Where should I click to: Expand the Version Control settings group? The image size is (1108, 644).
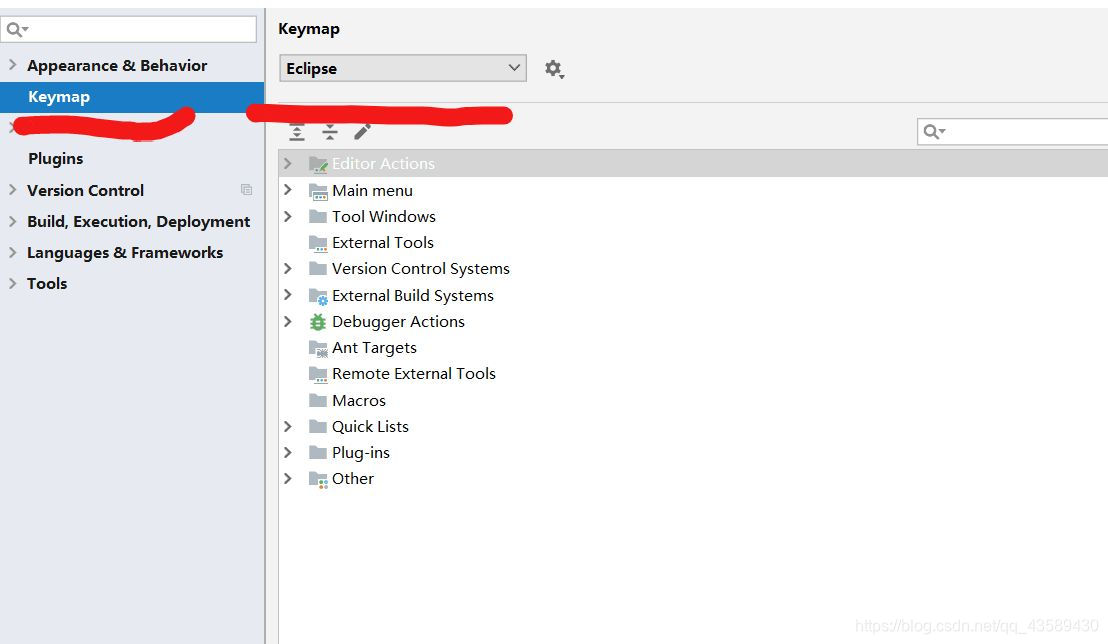click(x=12, y=189)
